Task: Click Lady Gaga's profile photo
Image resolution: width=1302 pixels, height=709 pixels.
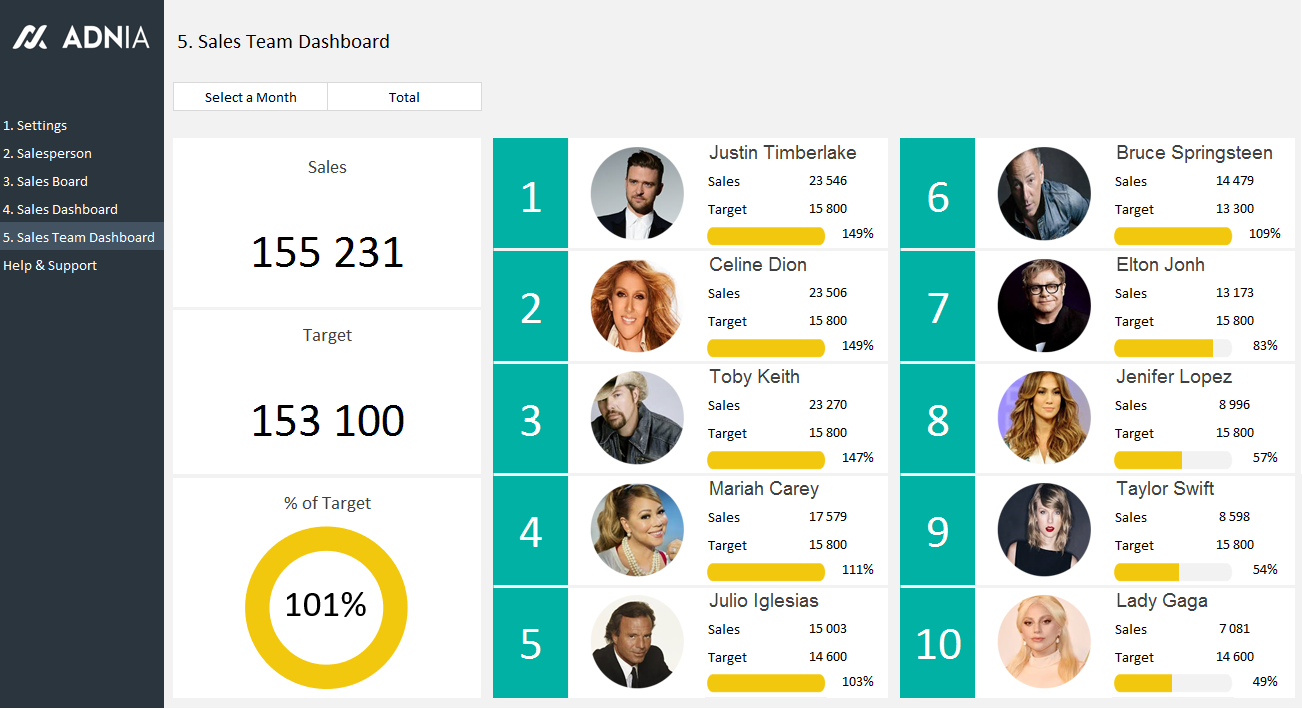Action: coord(1044,642)
